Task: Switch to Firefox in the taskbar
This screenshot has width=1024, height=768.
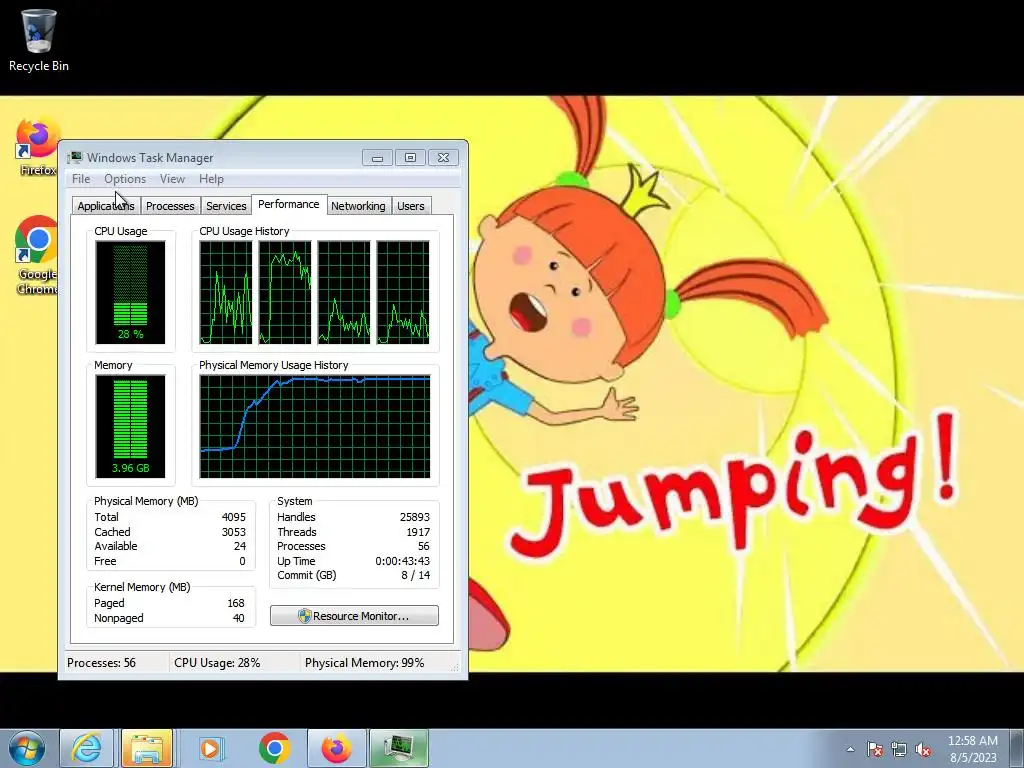Action: tap(336, 748)
